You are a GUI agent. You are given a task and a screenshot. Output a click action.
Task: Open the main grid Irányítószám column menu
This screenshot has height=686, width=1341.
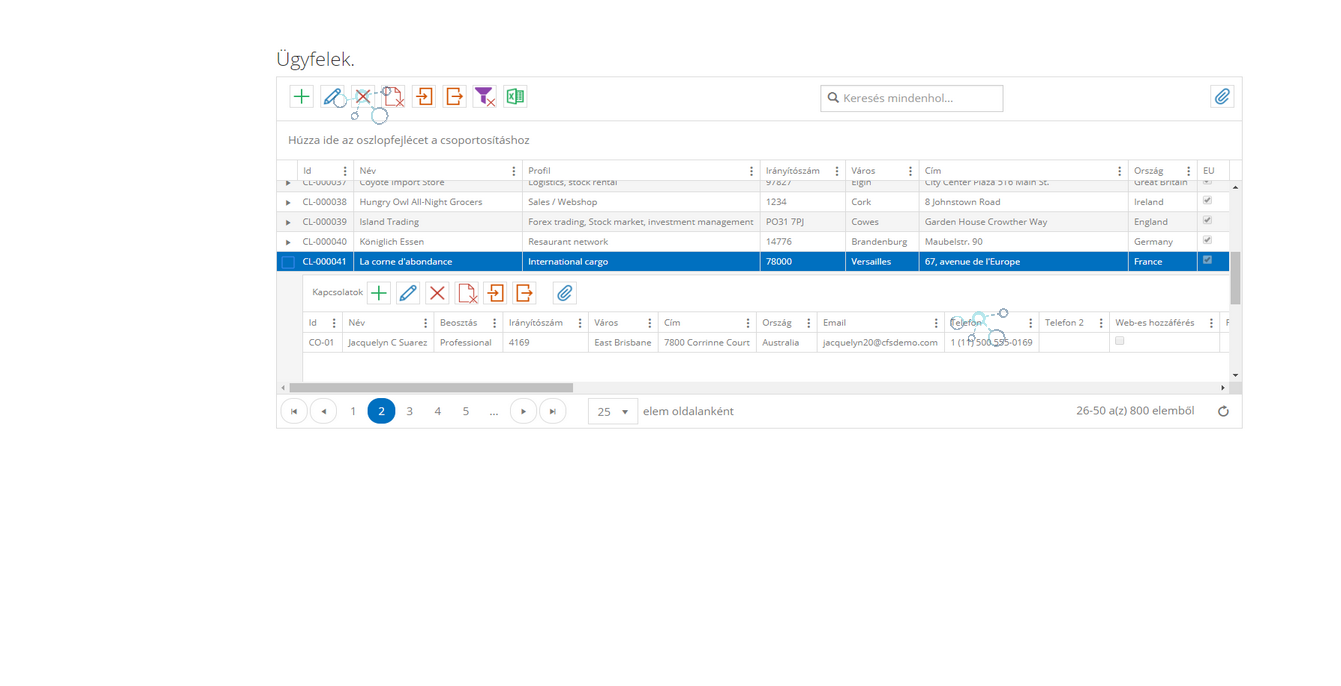837,171
